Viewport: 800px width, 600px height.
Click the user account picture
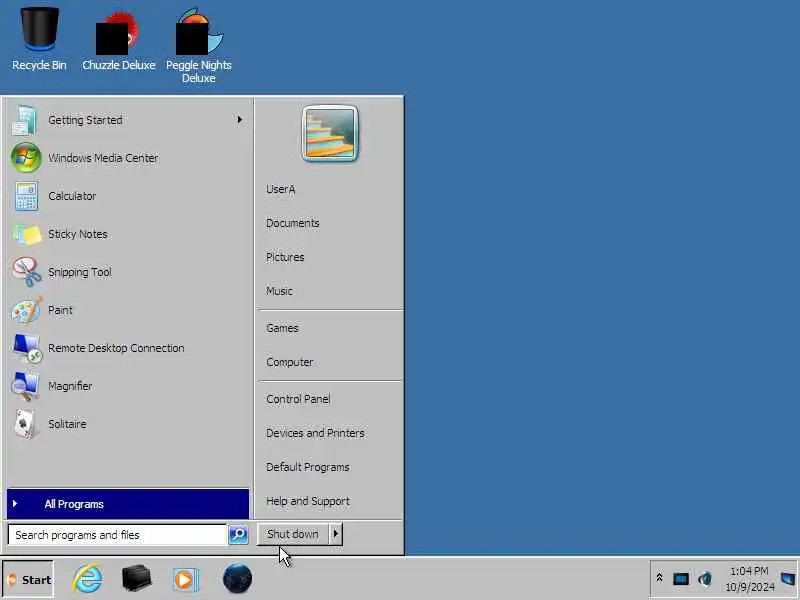[330, 134]
